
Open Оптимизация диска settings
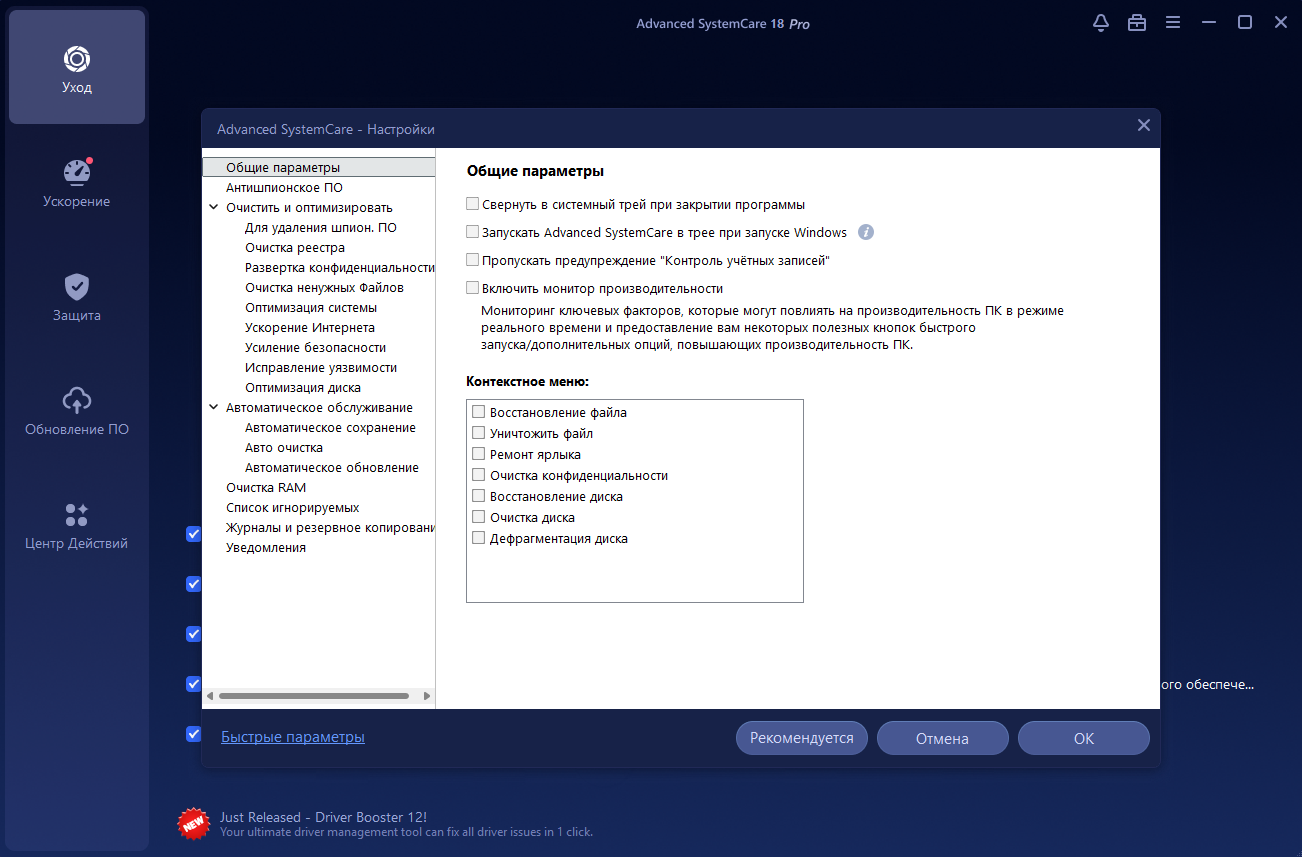coord(303,388)
